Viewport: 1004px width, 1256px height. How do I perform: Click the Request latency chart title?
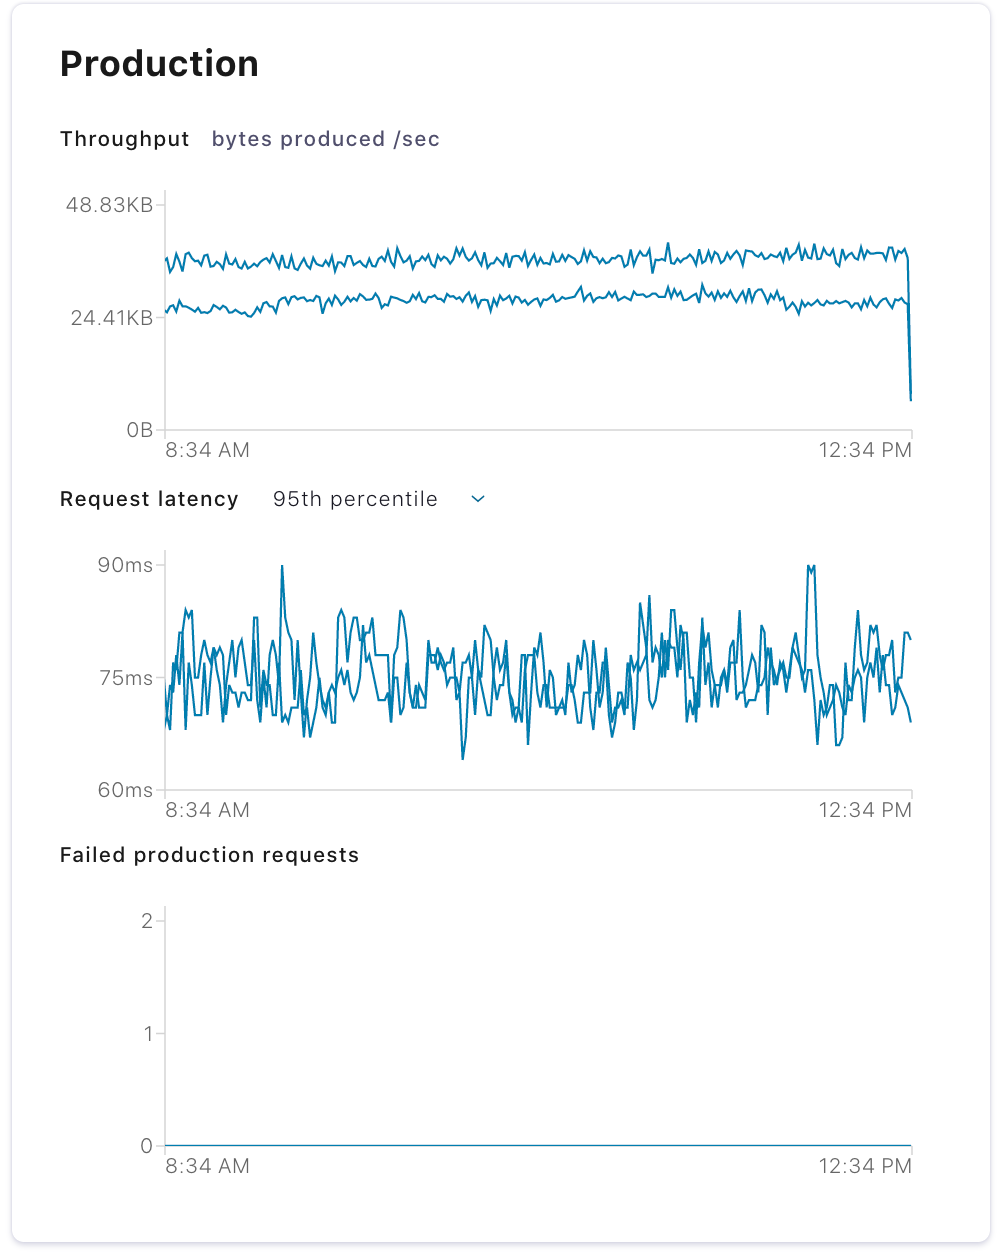[x=149, y=499]
